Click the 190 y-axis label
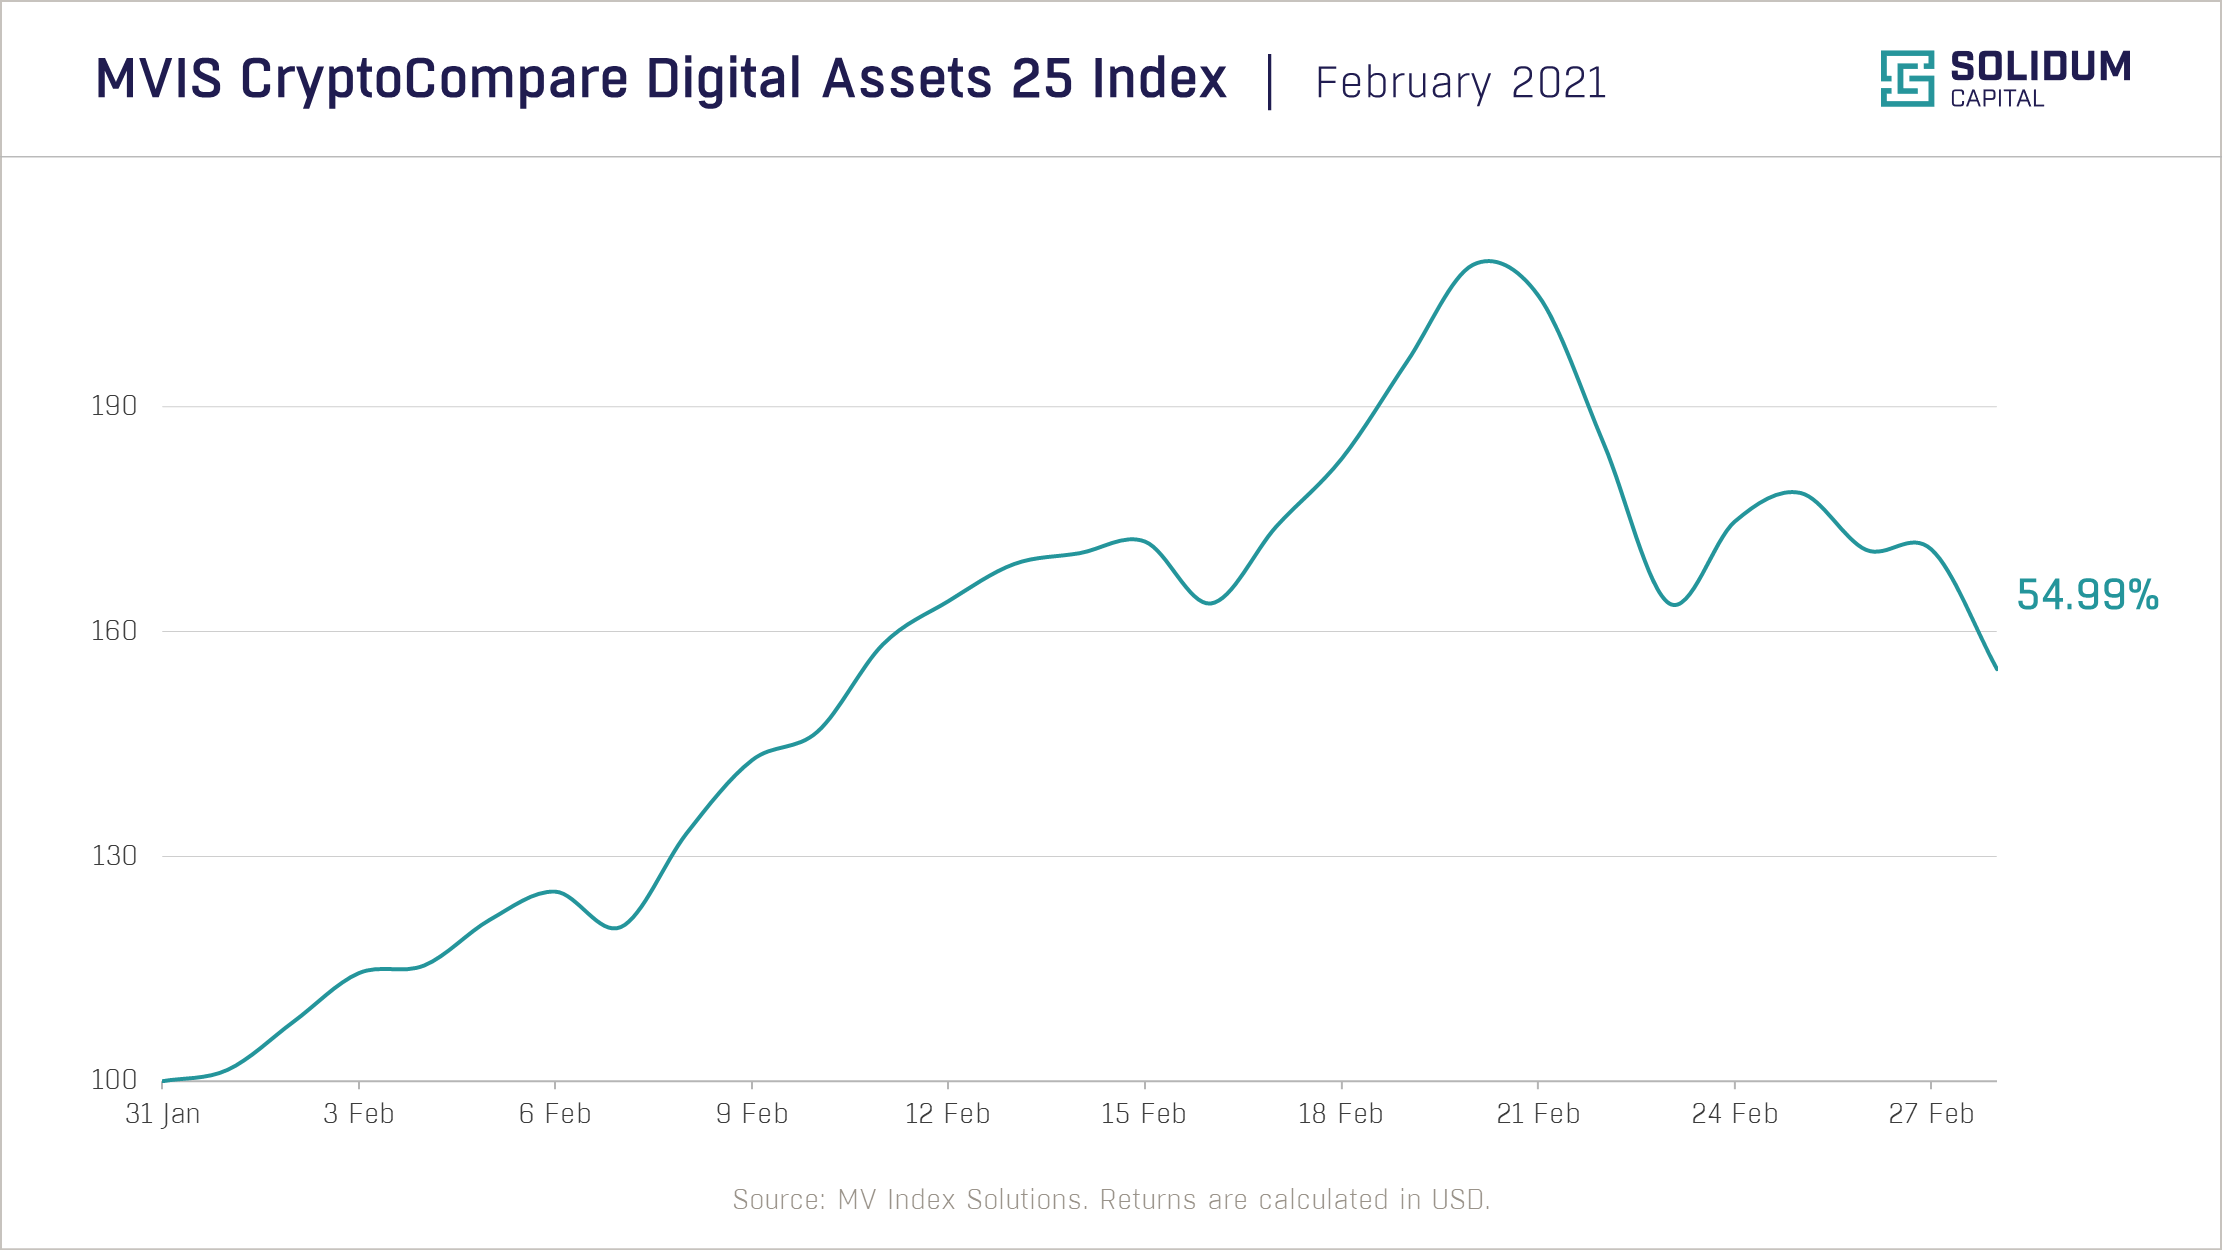This screenshot has width=2222, height=1250. [114, 406]
